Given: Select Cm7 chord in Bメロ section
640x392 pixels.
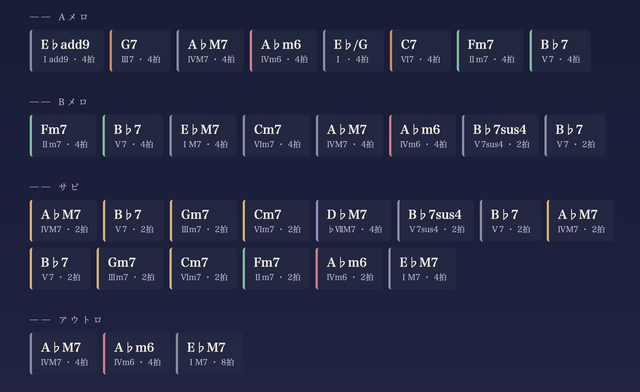Looking at the screenshot, I should (x=276, y=136).
